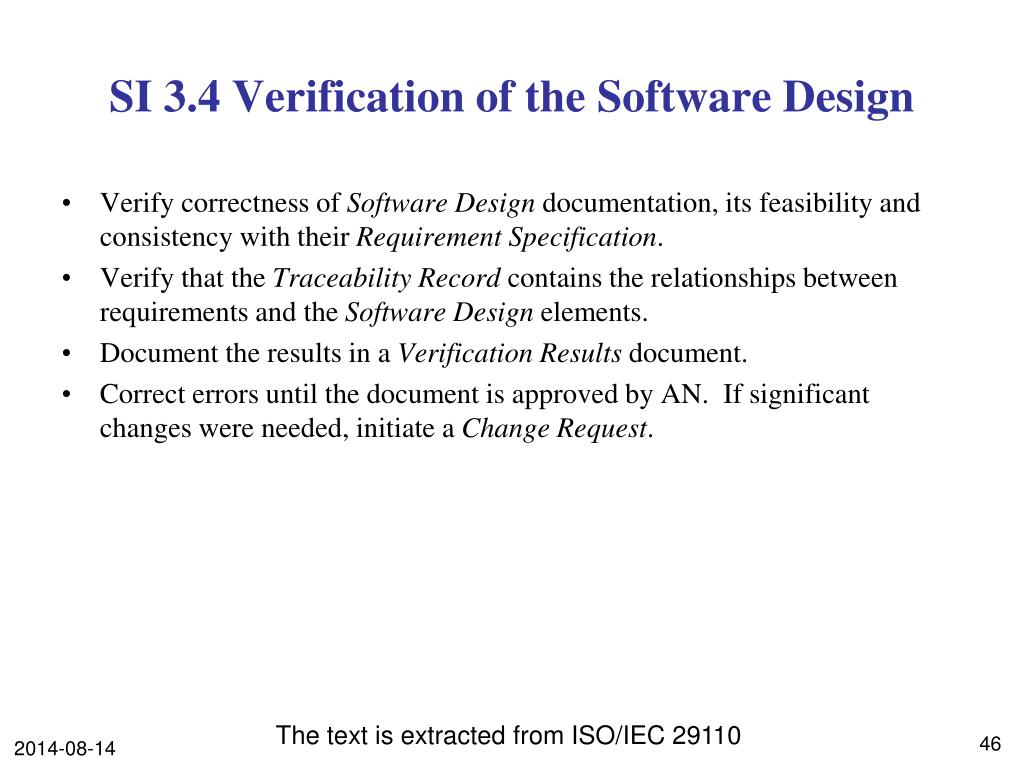Click the italic phrase 'Verification Results'
Image resolution: width=1024 pixels, height=768 pixels.
coord(509,353)
